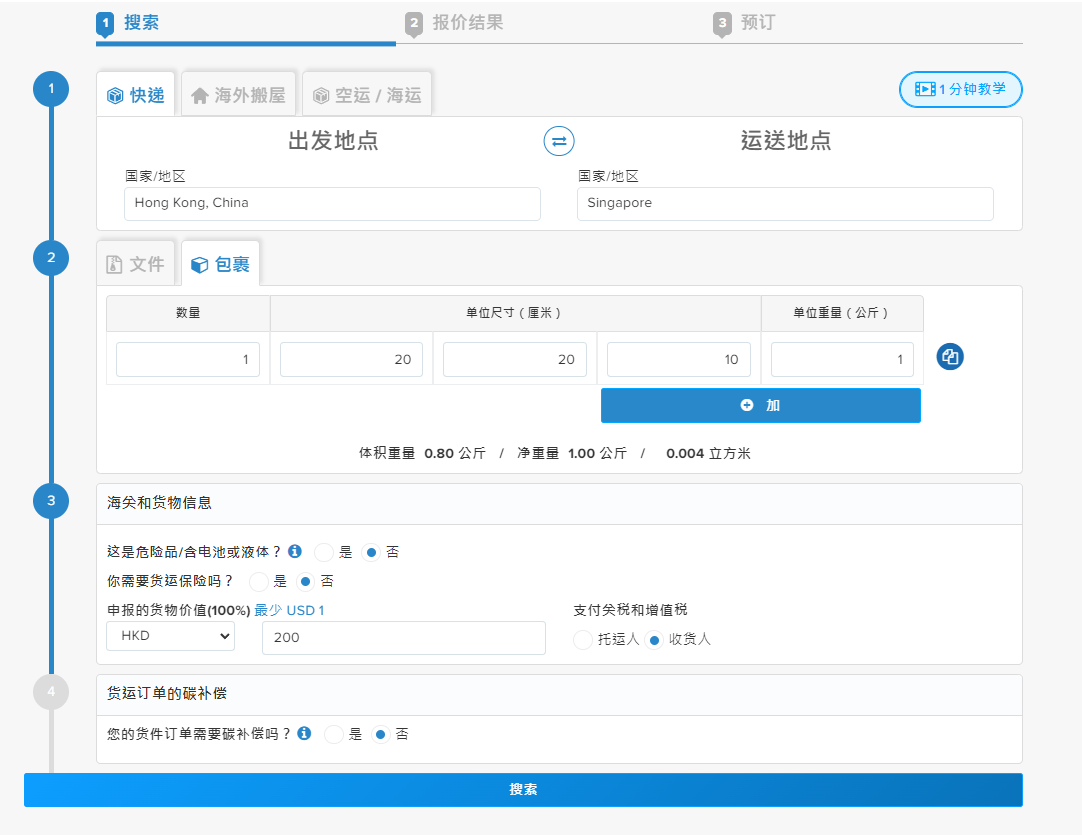
Task: Duplicate the parcel row with copy icon
Action: 950,357
